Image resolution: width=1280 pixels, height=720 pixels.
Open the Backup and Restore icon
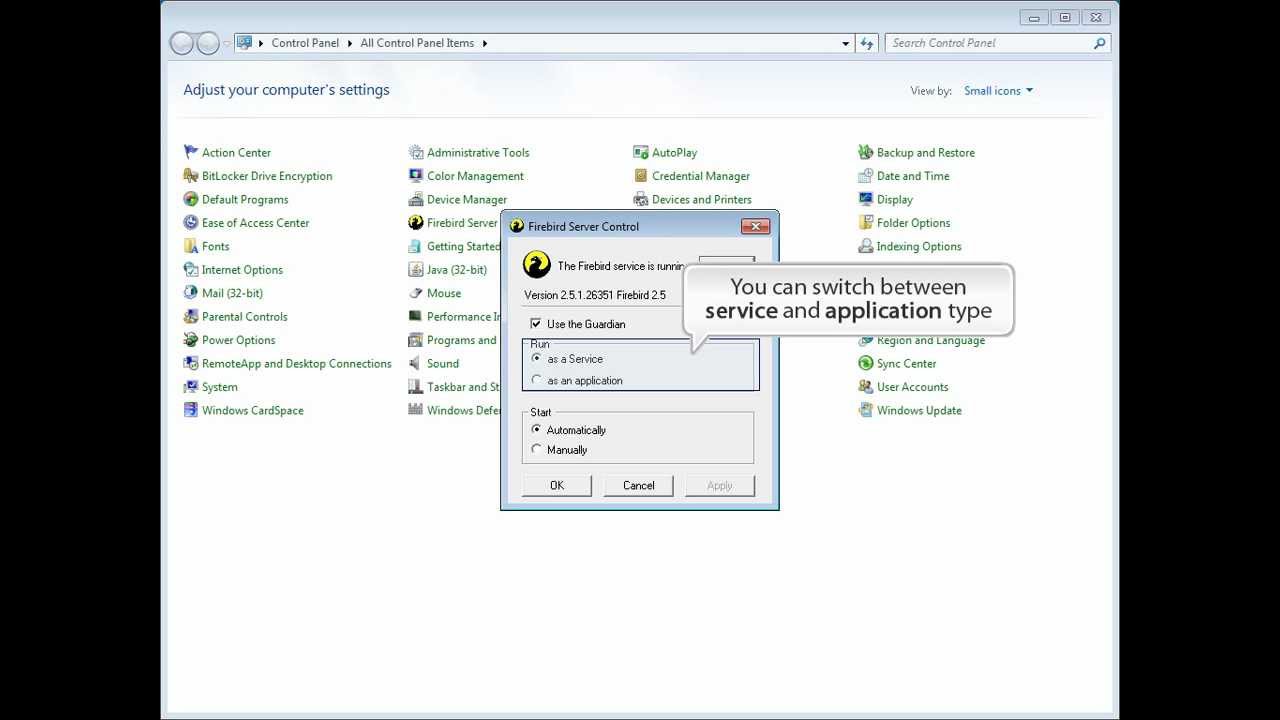click(866, 152)
